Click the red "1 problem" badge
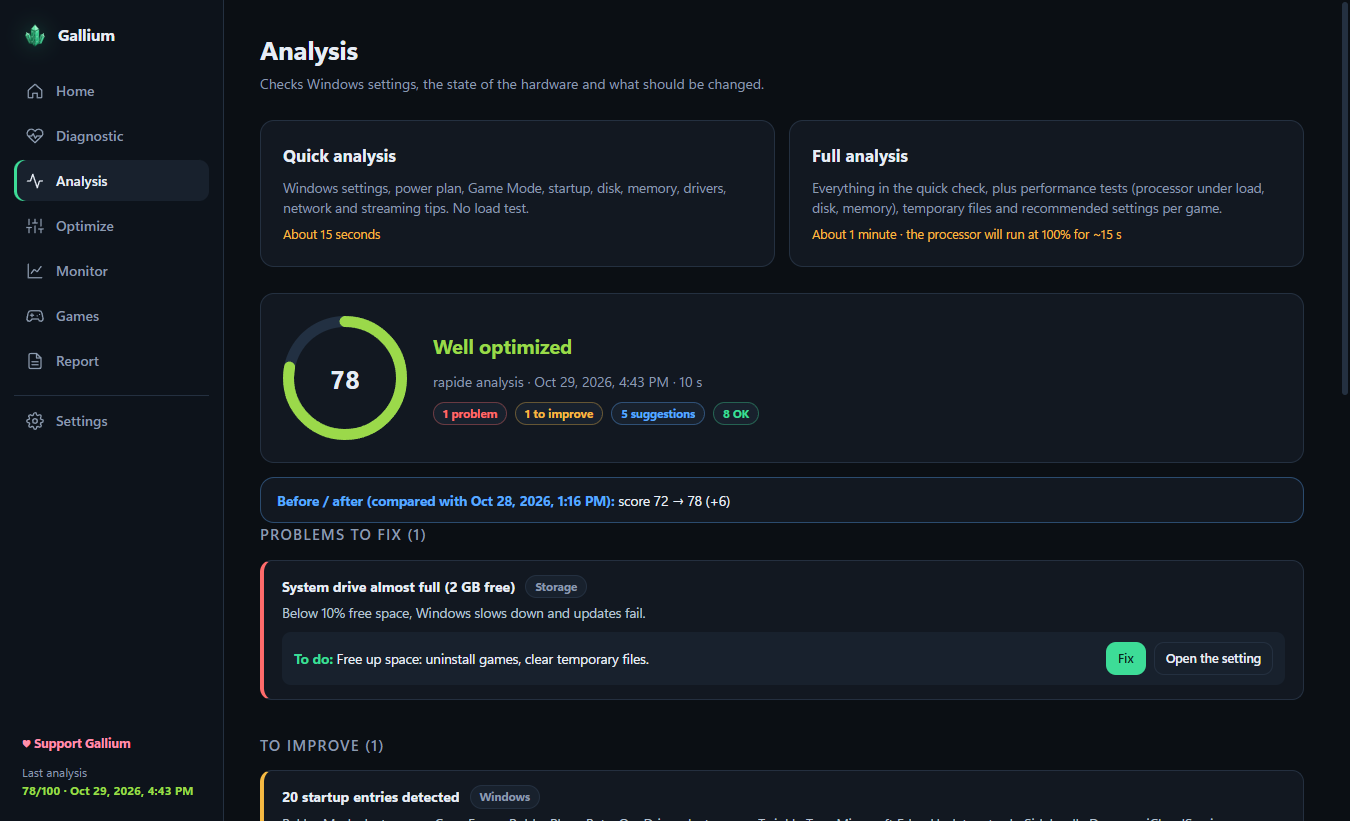1350x821 pixels. (470, 414)
